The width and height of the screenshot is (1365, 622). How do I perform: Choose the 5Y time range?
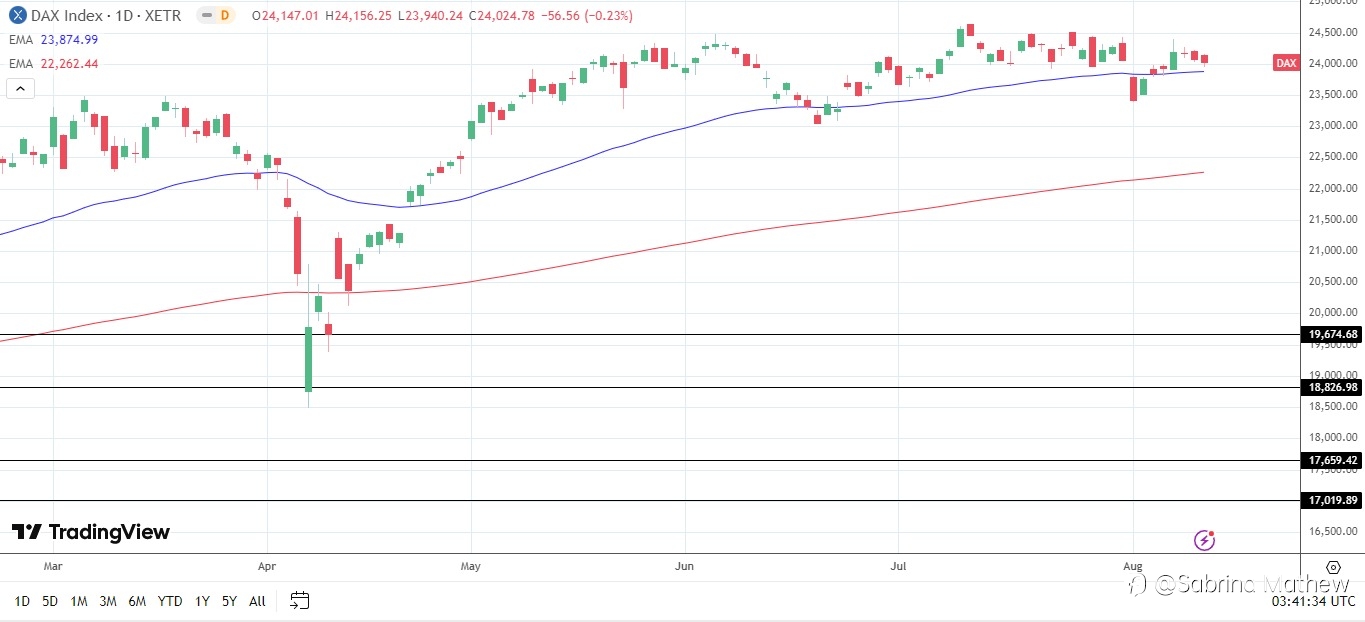[229, 601]
